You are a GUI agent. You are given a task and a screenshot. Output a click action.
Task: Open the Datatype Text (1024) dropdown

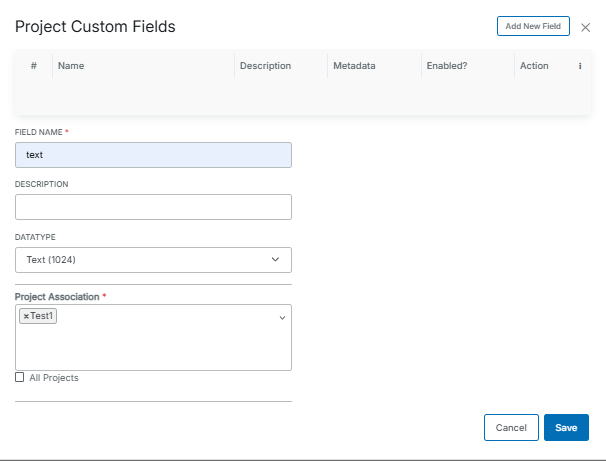(152, 260)
